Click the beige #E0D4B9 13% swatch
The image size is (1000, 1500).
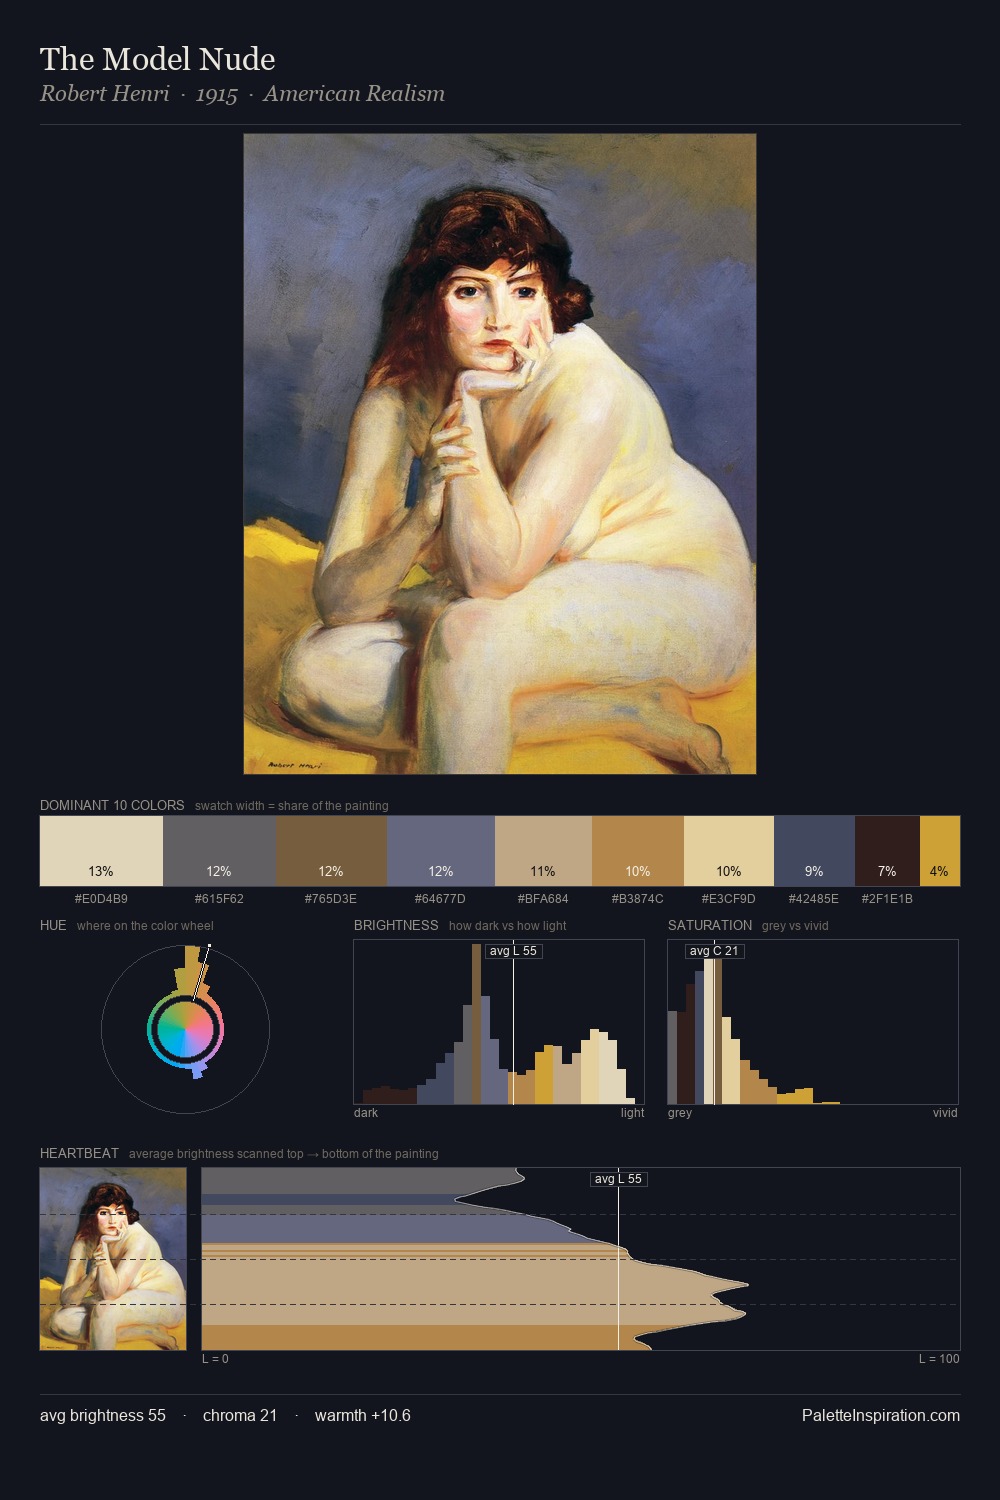coord(101,851)
